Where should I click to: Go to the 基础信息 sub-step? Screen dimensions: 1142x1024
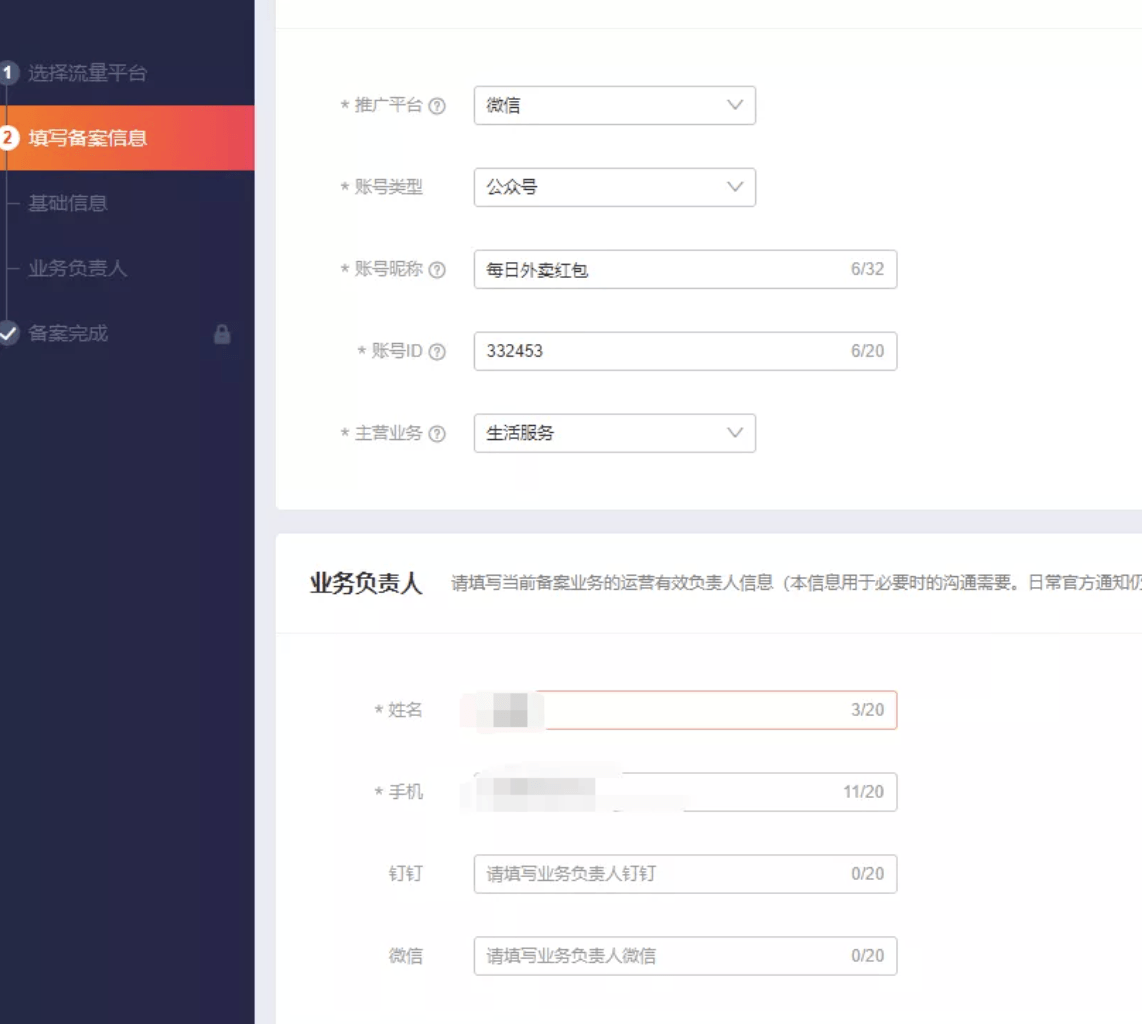[68, 203]
